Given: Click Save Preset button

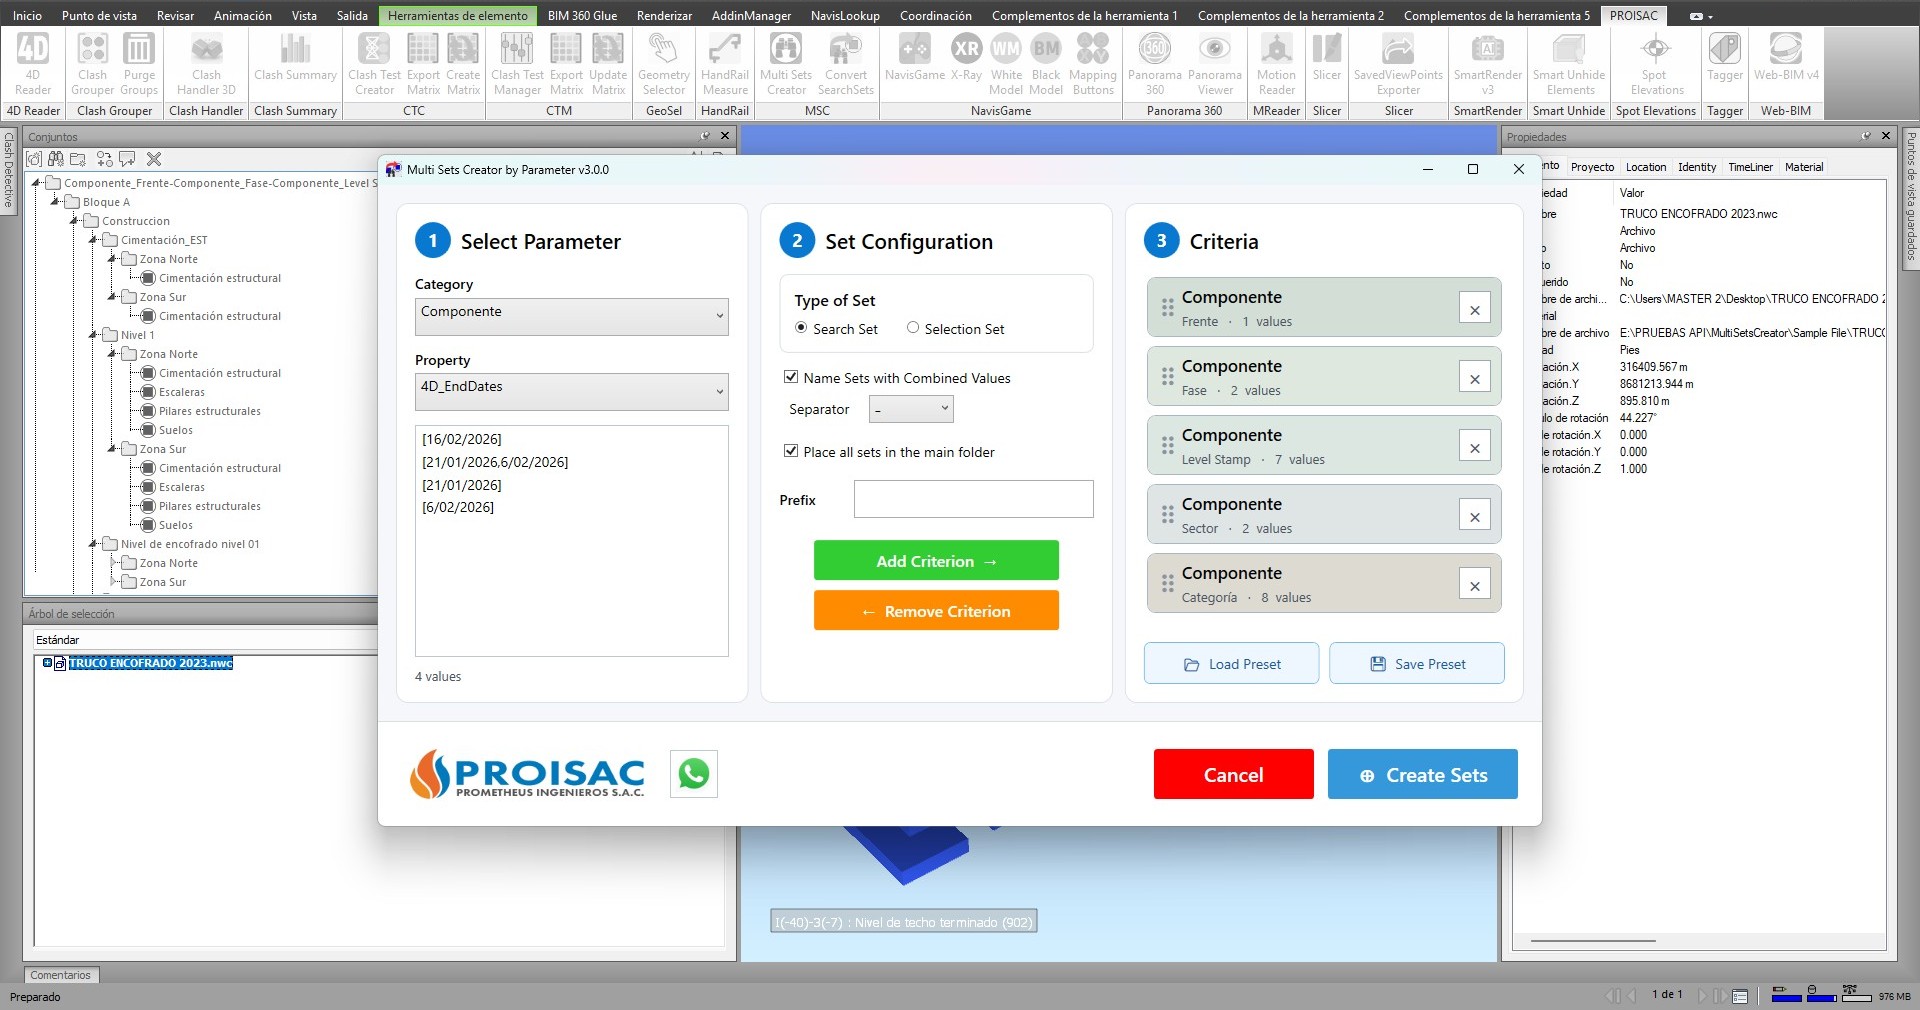Looking at the screenshot, I should pos(1417,664).
